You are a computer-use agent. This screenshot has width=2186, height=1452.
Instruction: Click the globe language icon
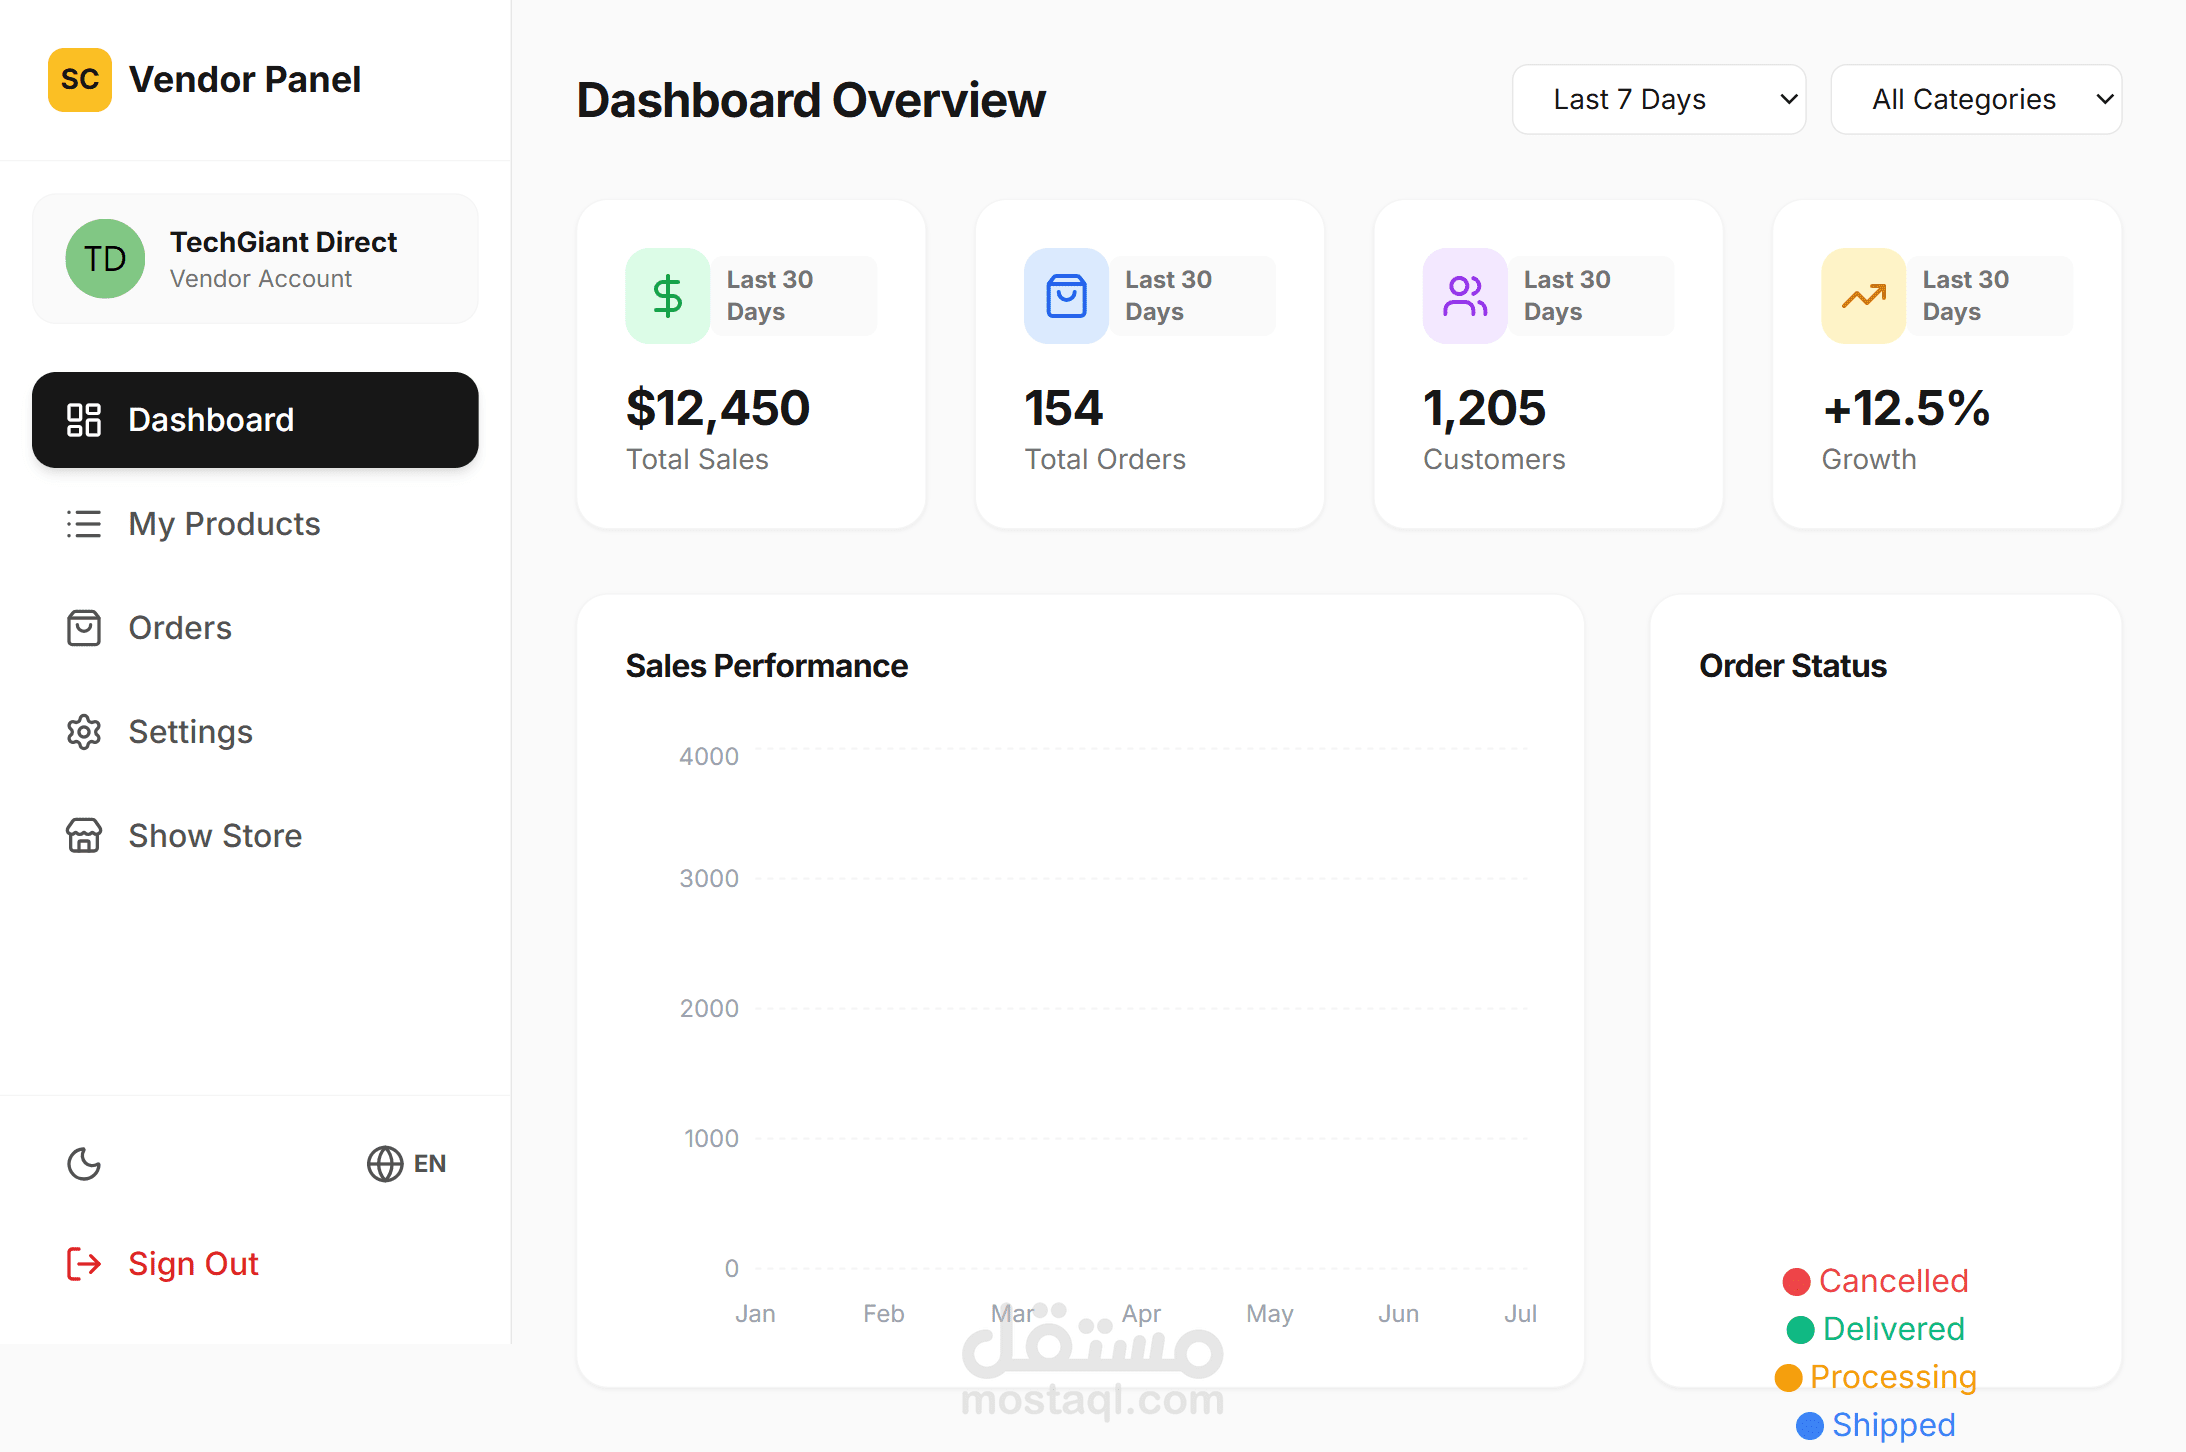tap(384, 1164)
